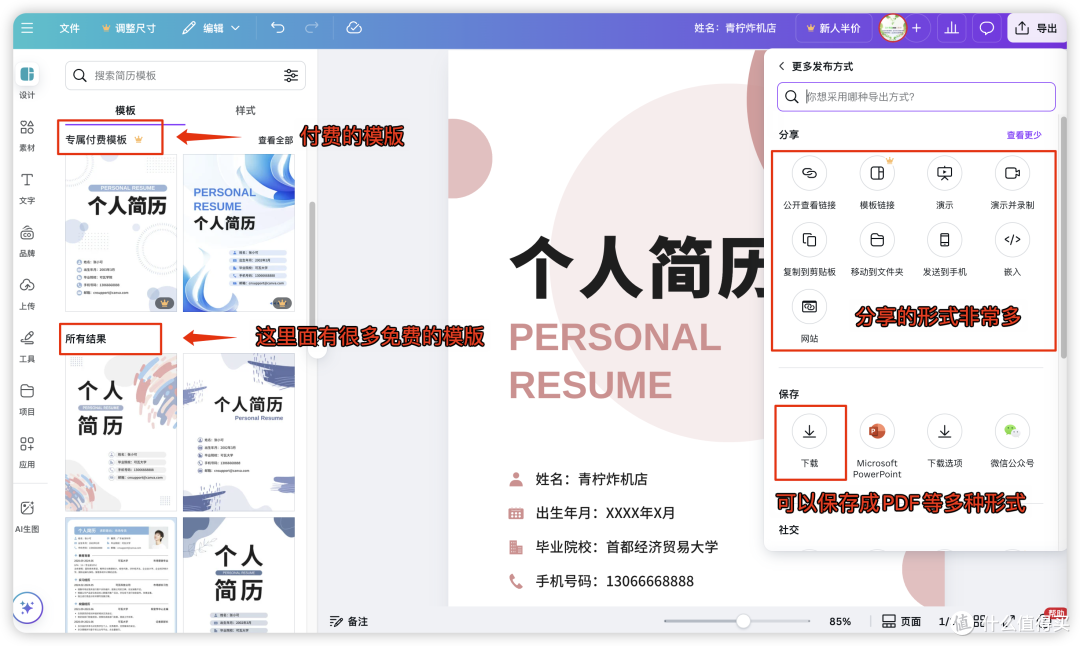
Task: Open the analytics bar chart icon
Action: [x=951, y=28]
